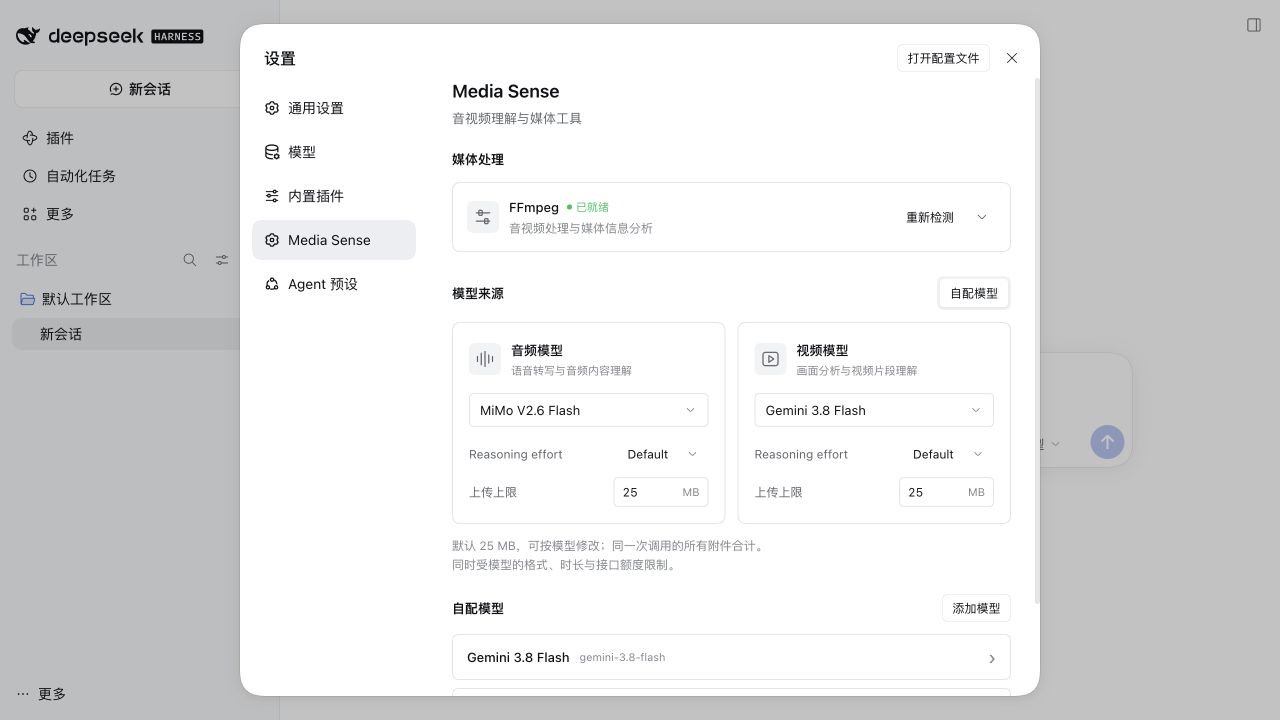The image size is (1280, 720).
Task: Open the audio model Reasoning effort dropdown
Action: (662, 454)
